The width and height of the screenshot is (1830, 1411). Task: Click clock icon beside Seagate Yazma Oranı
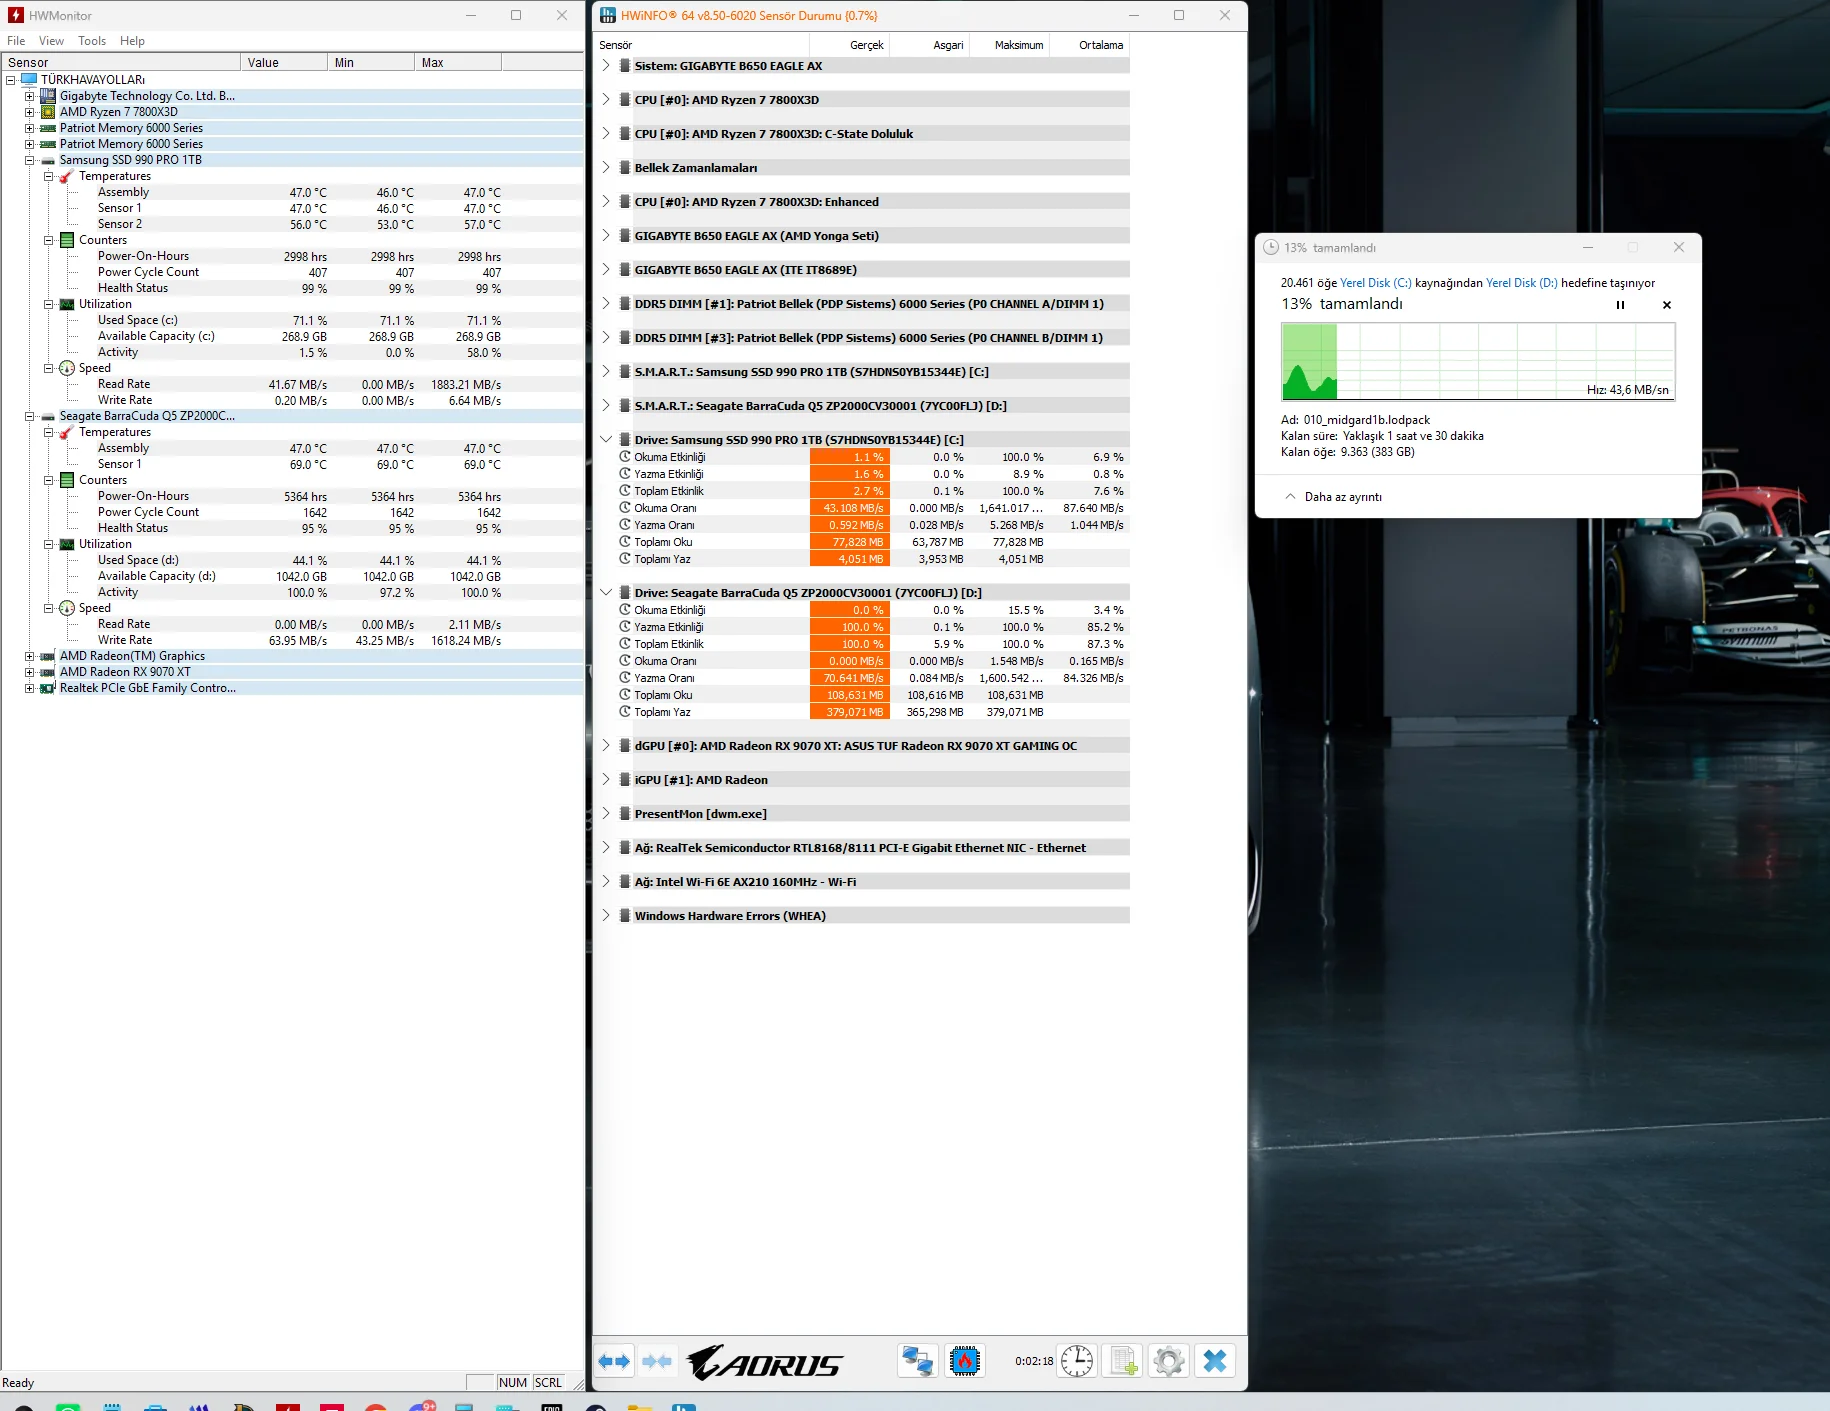coord(625,678)
